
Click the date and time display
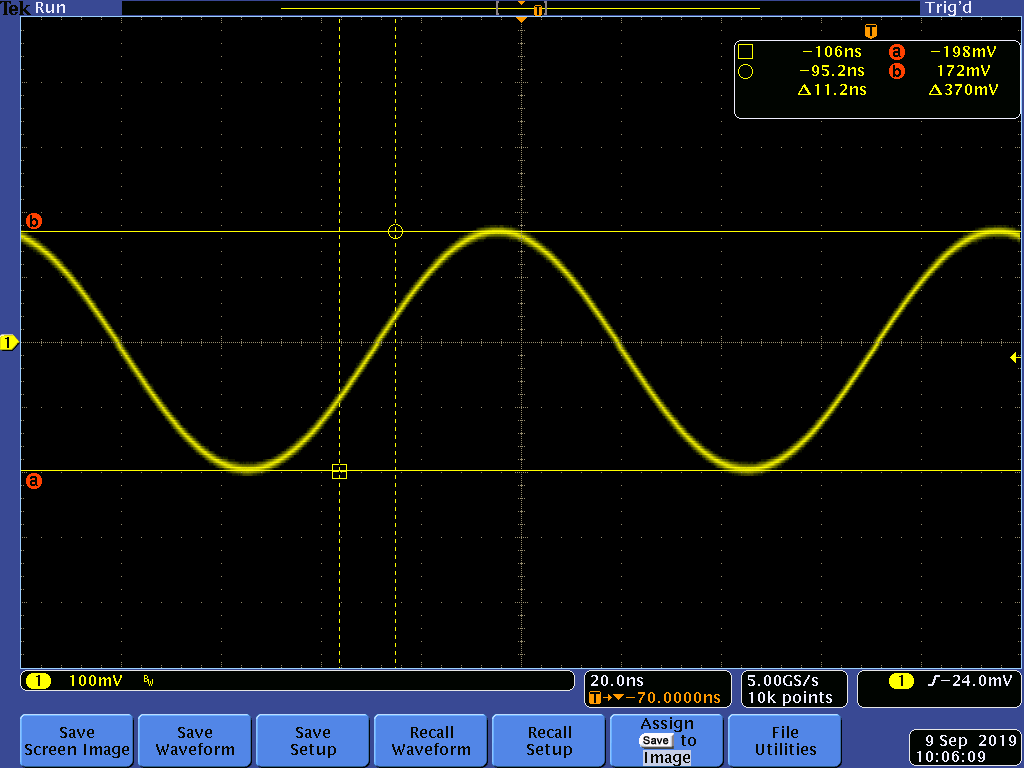(966, 748)
